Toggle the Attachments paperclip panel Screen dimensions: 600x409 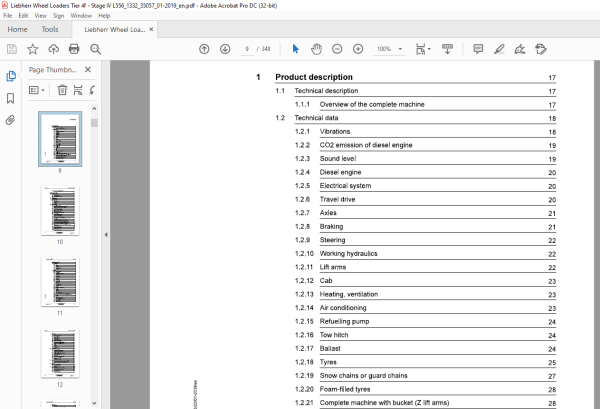pos(10,120)
